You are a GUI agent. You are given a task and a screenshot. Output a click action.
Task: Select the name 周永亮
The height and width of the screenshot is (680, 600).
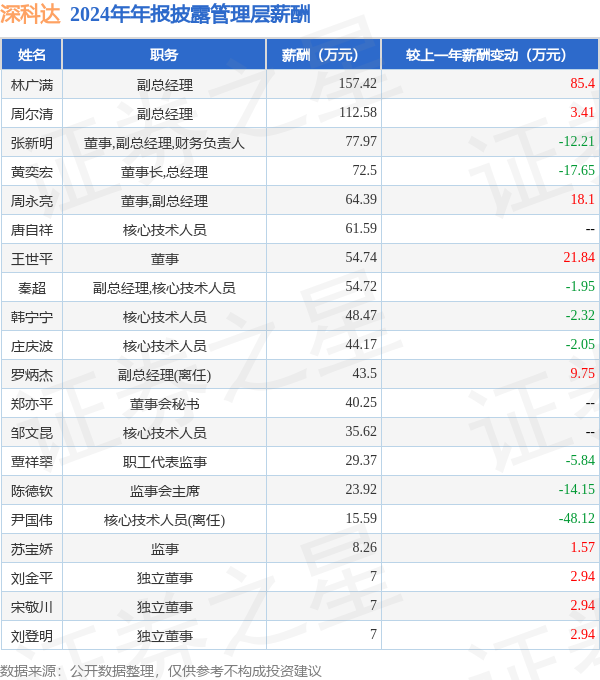point(32,201)
